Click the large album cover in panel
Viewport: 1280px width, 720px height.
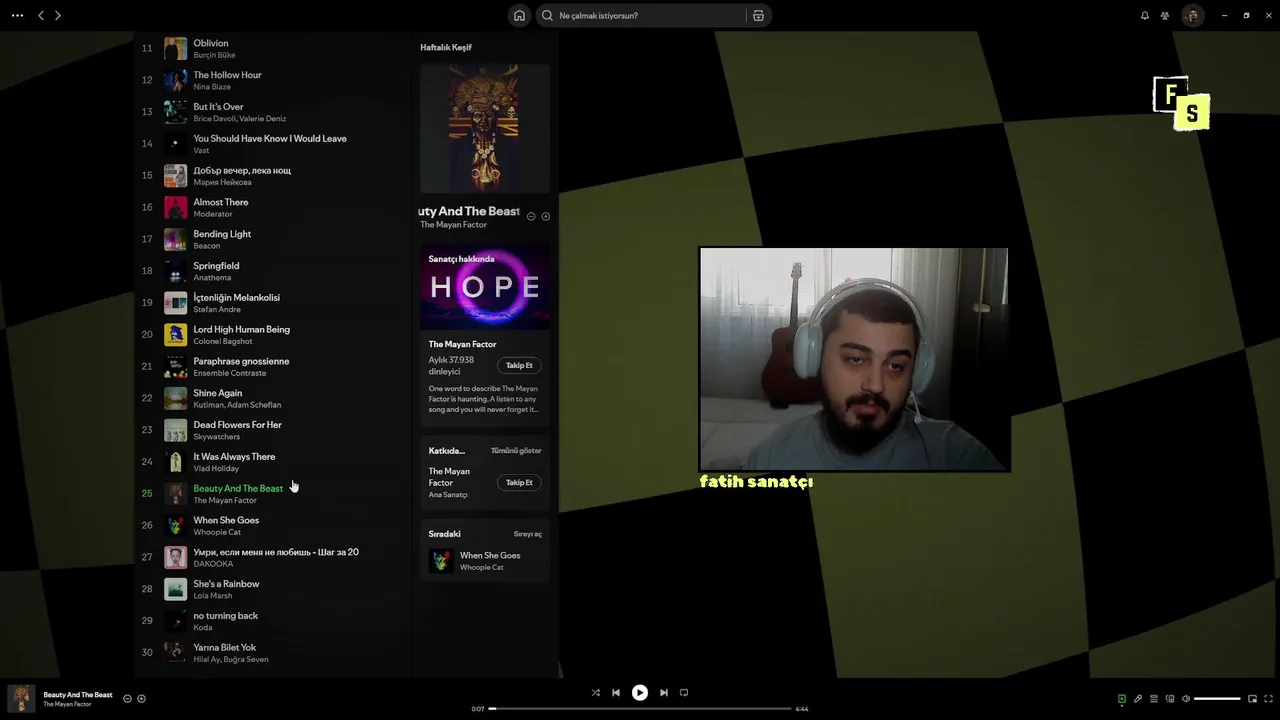[485, 128]
